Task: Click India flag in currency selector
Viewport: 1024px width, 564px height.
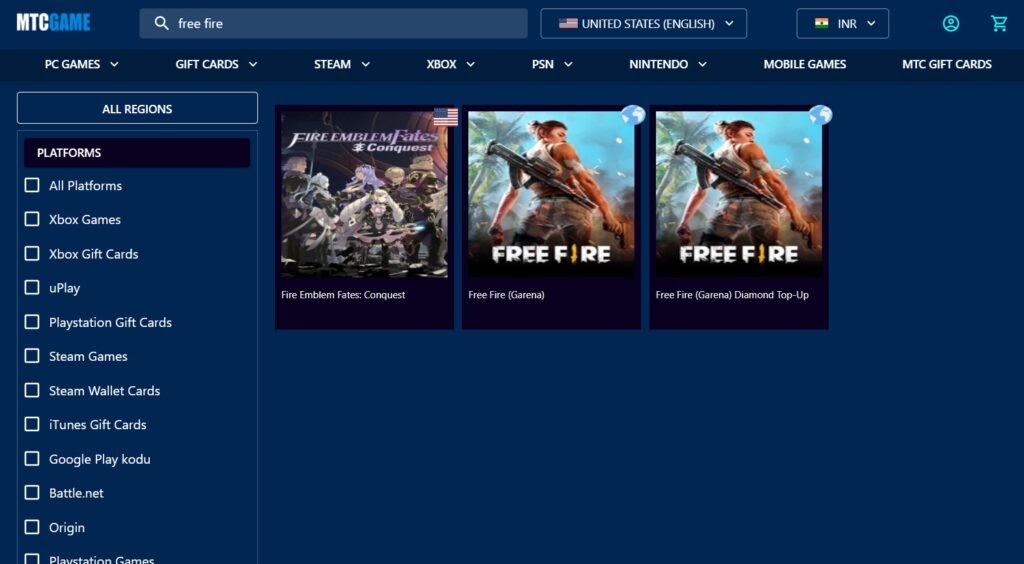Action: point(821,24)
